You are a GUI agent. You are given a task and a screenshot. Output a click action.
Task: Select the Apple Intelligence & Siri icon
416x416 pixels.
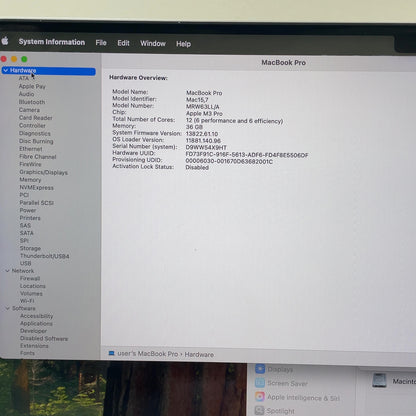260,397
